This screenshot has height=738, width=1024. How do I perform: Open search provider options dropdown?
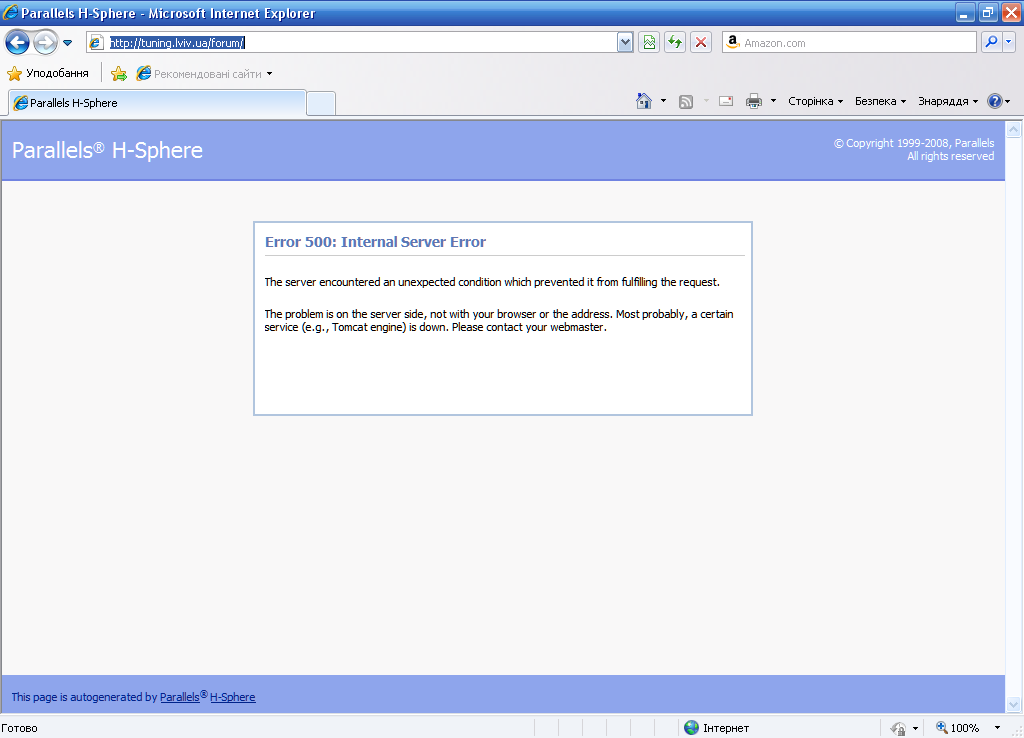point(1008,42)
